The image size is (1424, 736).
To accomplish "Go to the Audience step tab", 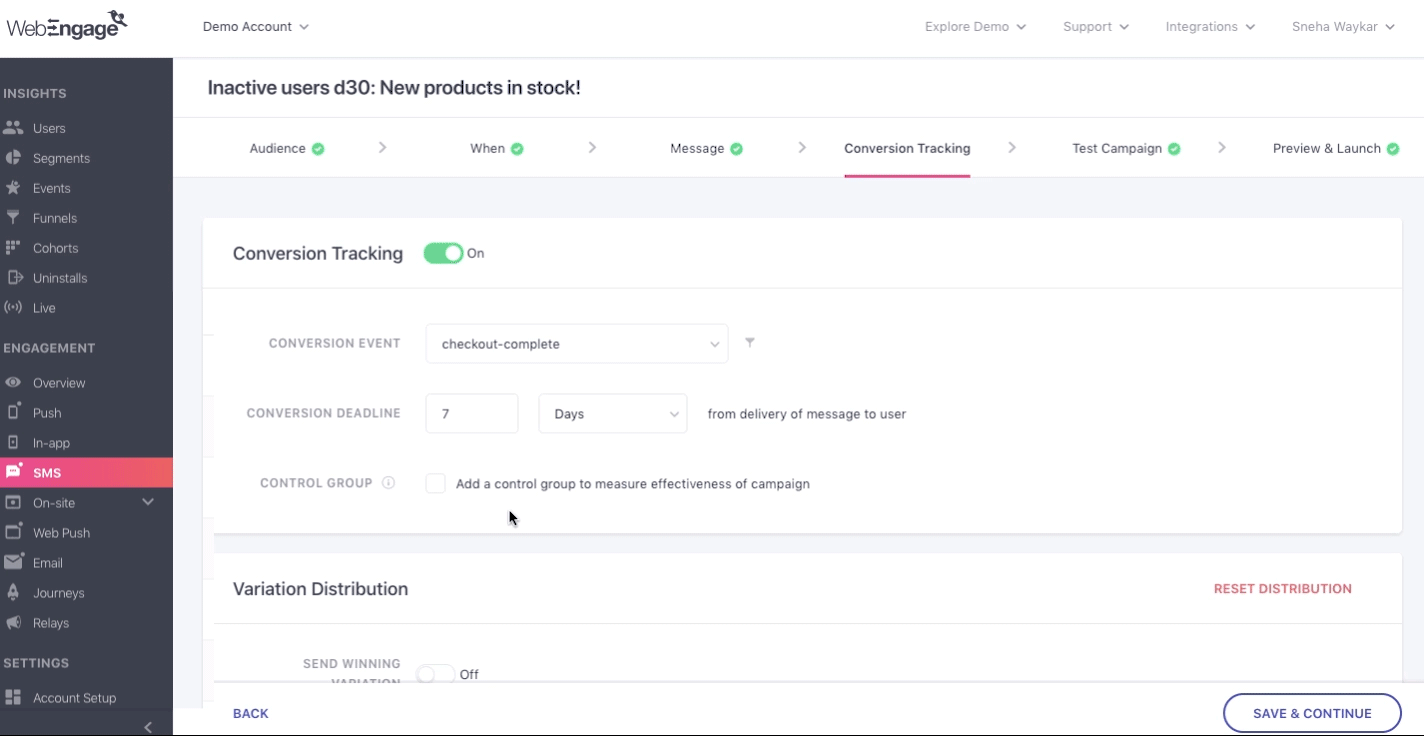I will [287, 148].
